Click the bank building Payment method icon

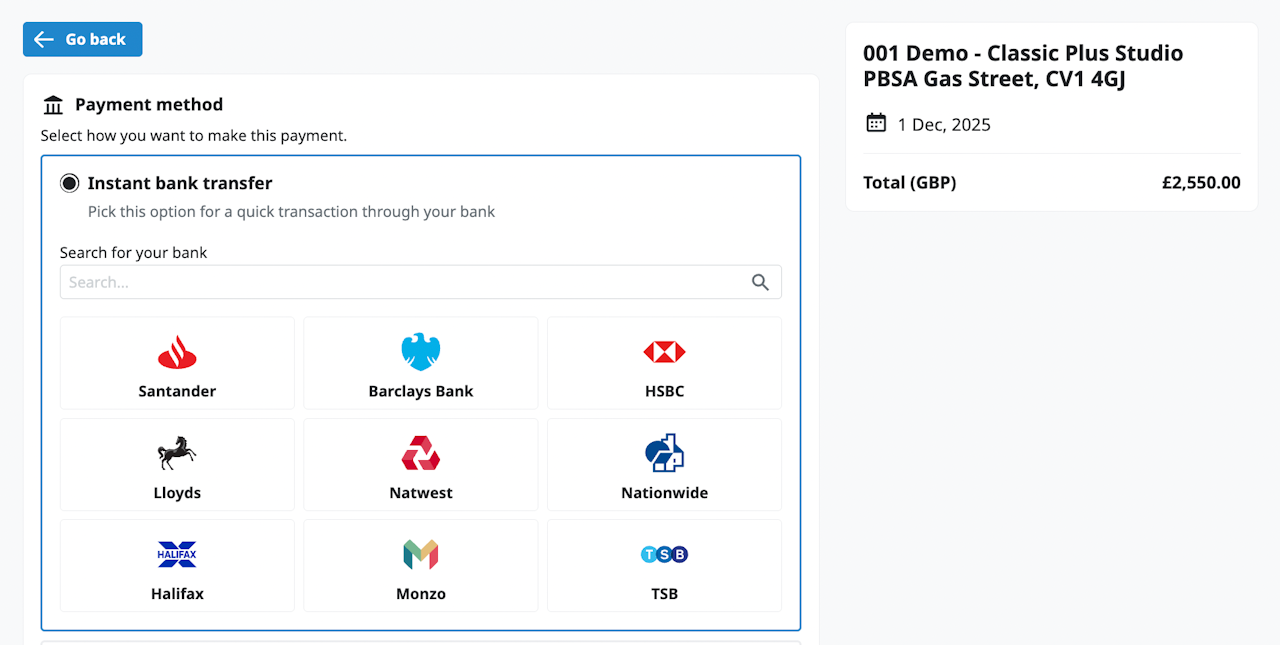point(53,105)
